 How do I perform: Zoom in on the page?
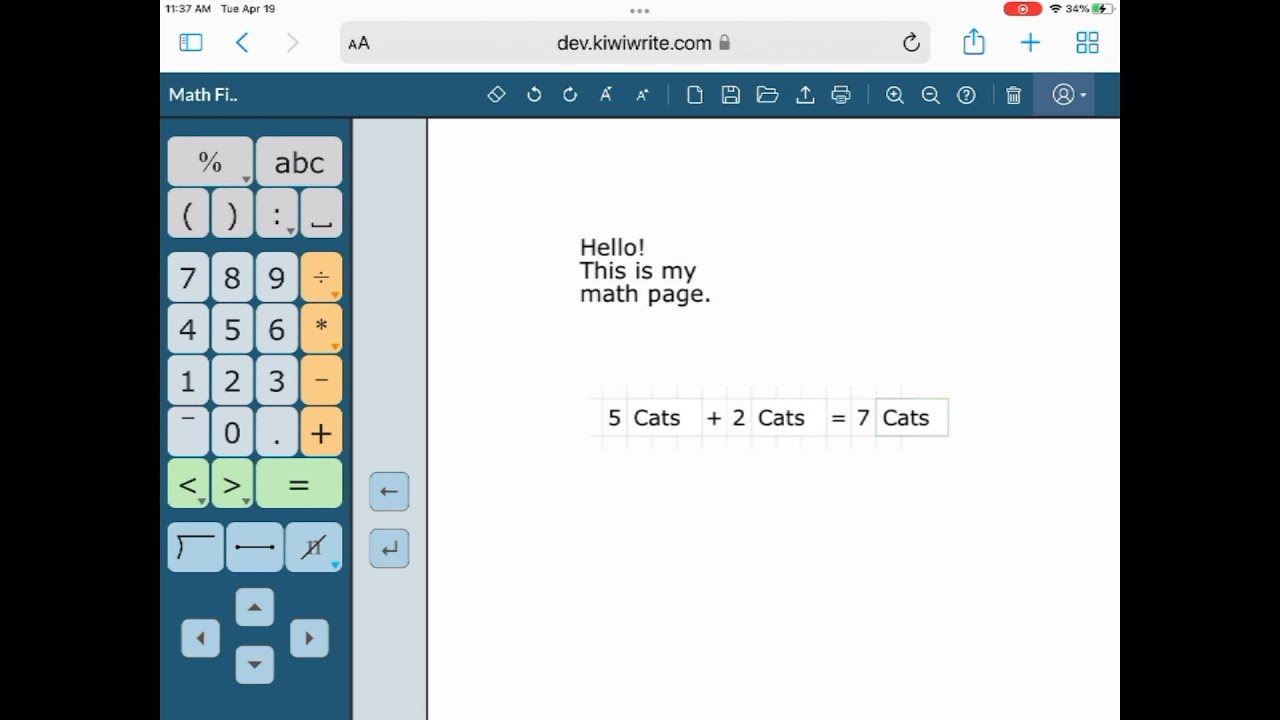pos(895,95)
